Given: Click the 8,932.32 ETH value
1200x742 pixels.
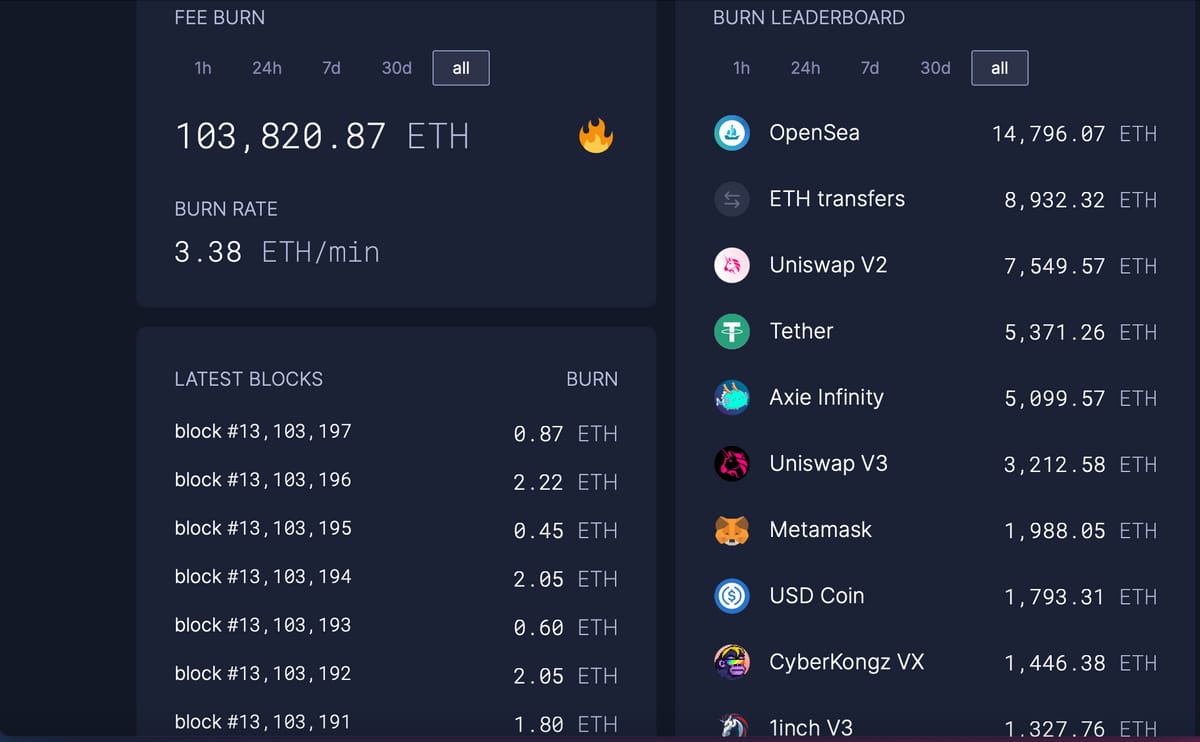Looking at the screenshot, I should click(x=1080, y=200).
